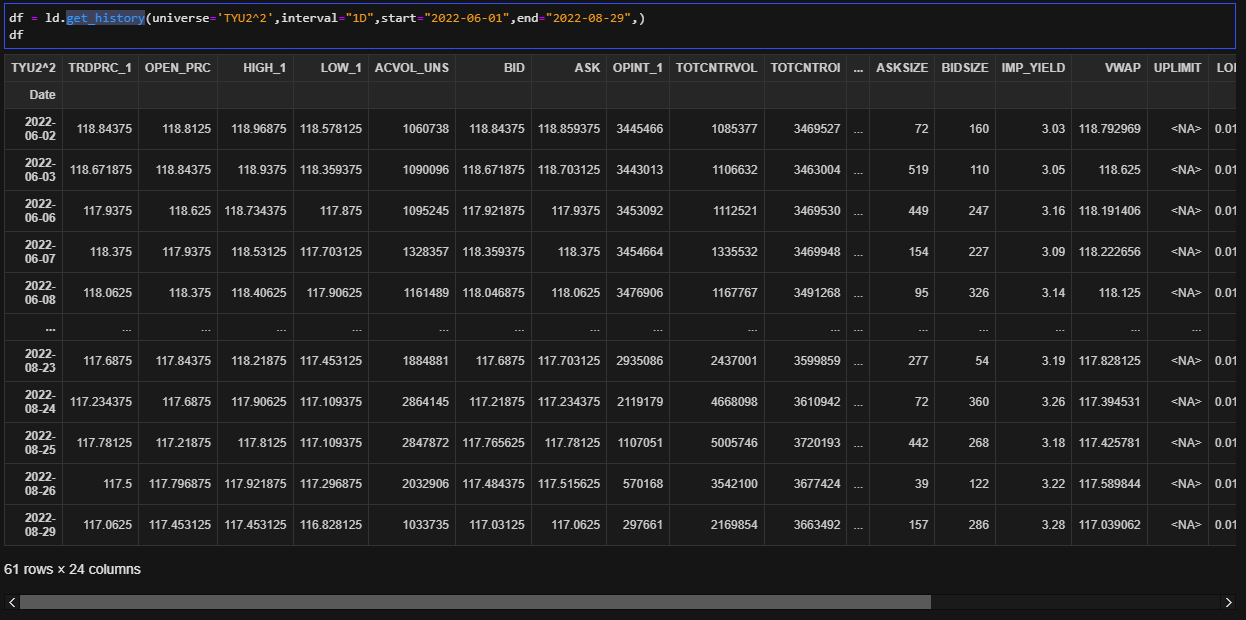Select row index 2022-06-08
This screenshot has width=1246, height=620.
tap(34, 293)
